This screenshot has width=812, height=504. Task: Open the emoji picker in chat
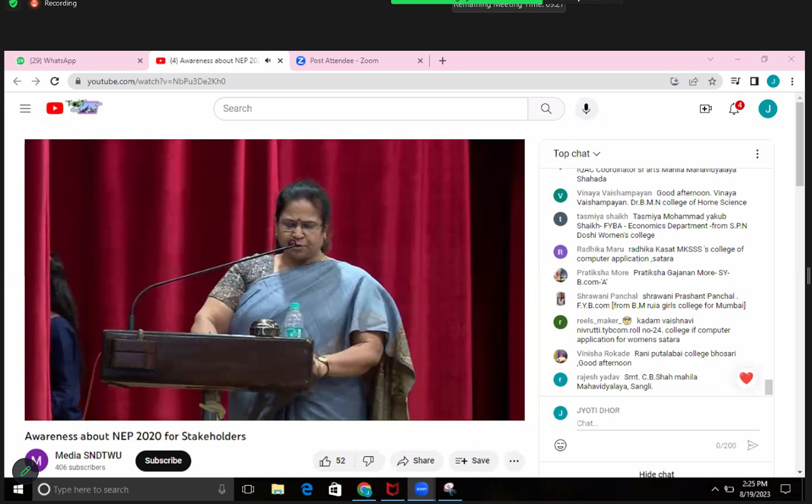click(x=560, y=445)
